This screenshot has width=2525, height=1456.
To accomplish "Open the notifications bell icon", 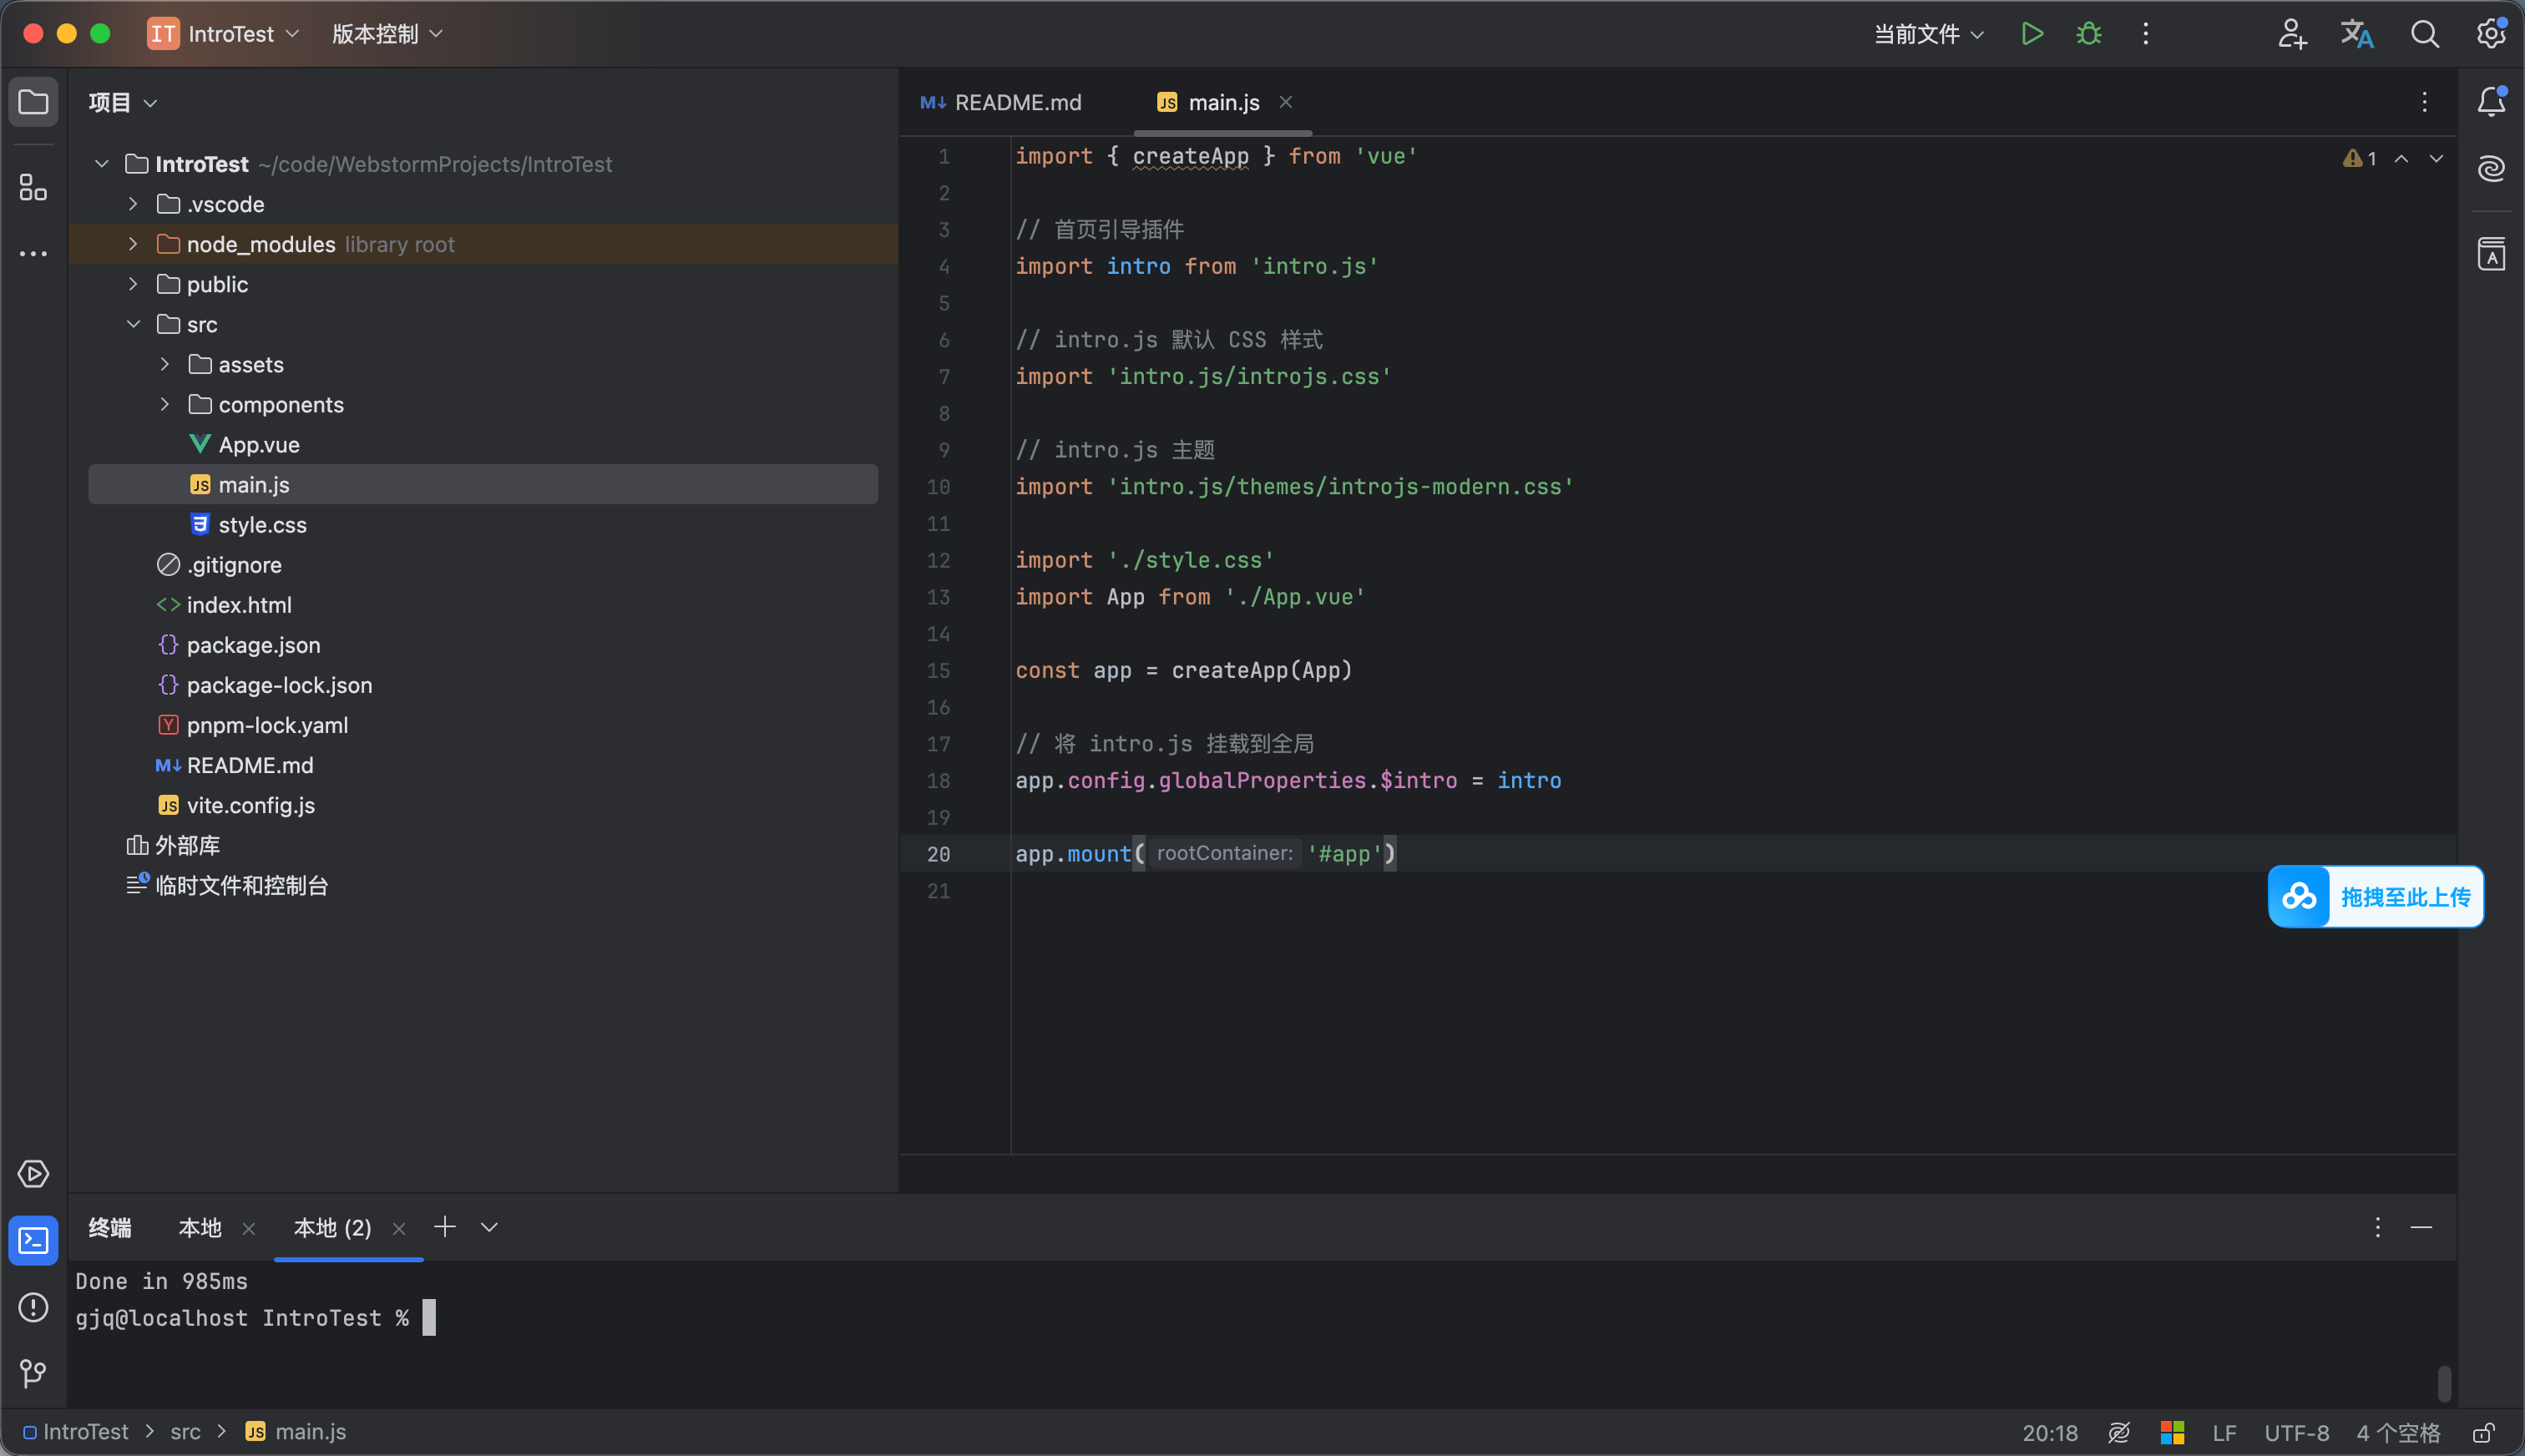I will point(2491,101).
